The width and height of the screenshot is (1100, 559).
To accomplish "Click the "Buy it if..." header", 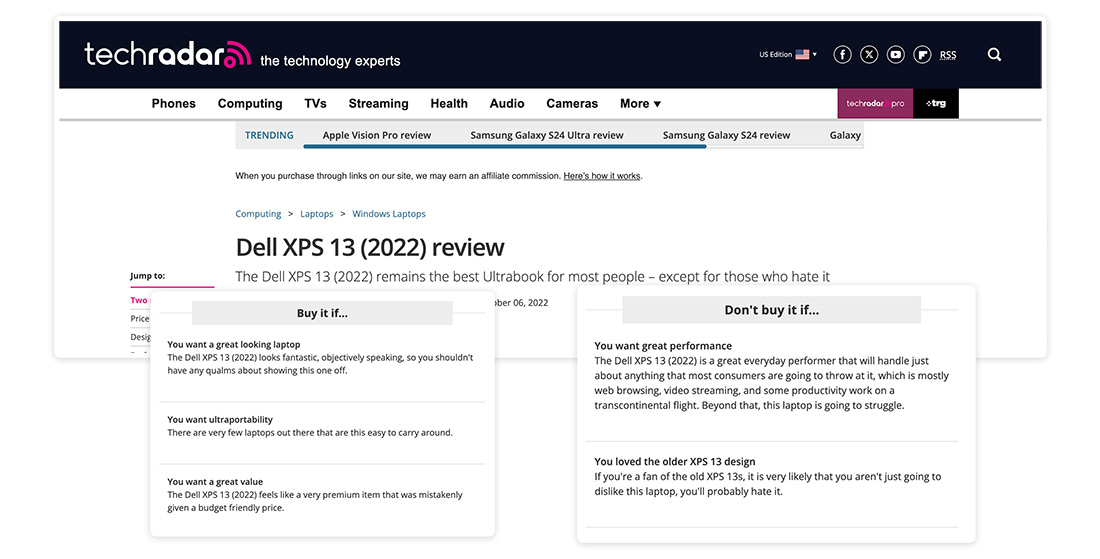I will [322, 314].
